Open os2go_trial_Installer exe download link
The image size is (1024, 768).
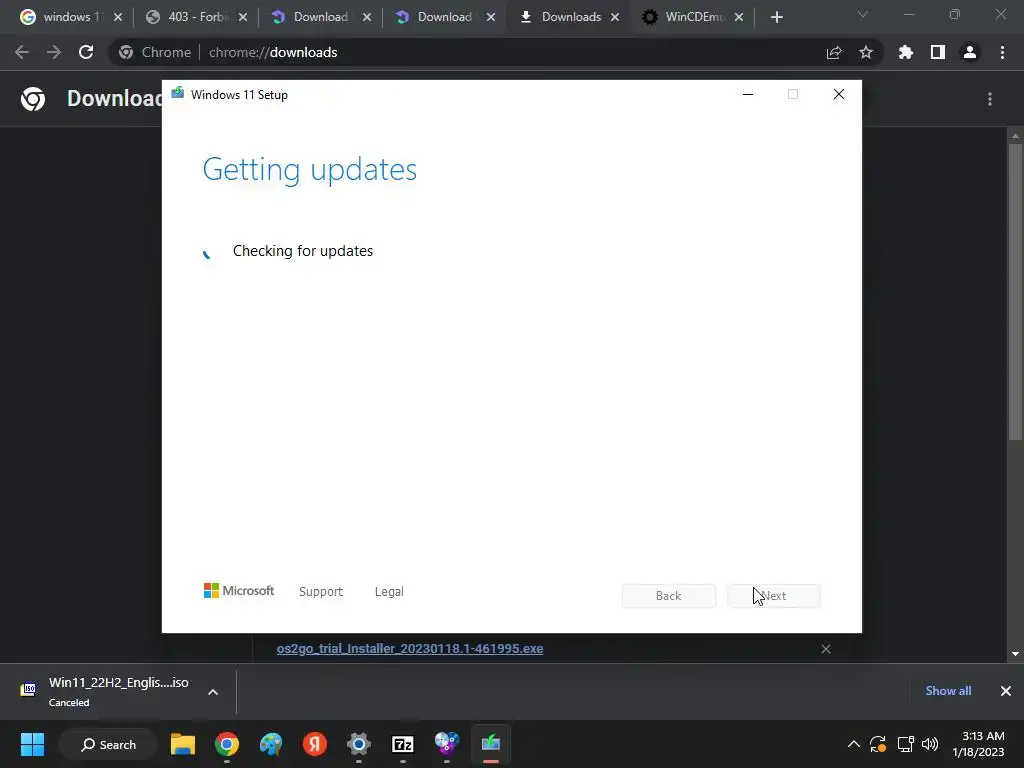coord(409,648)
